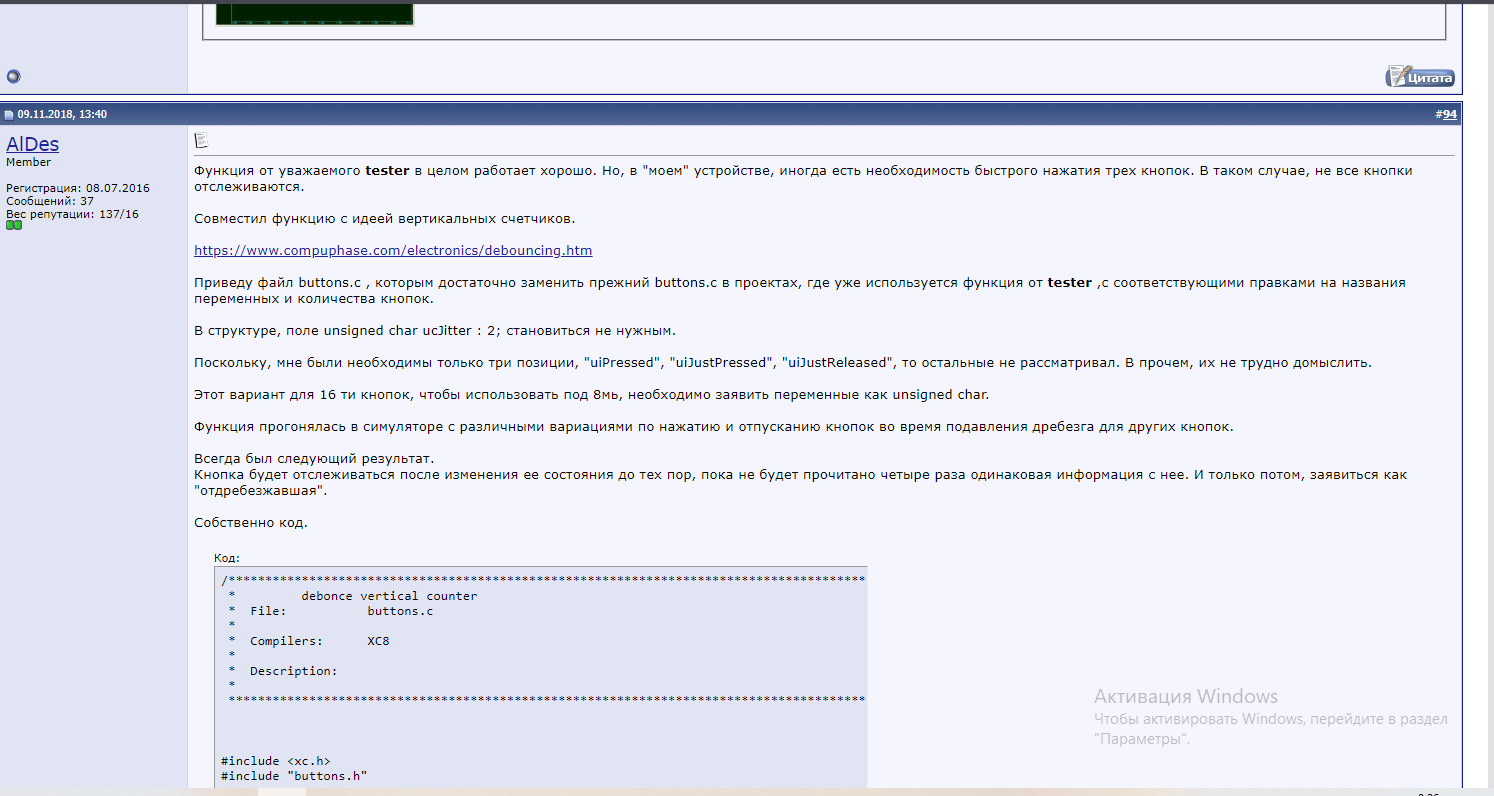
Task: Click 'Compilers: XC8' code line
Action: click(319, 641)
